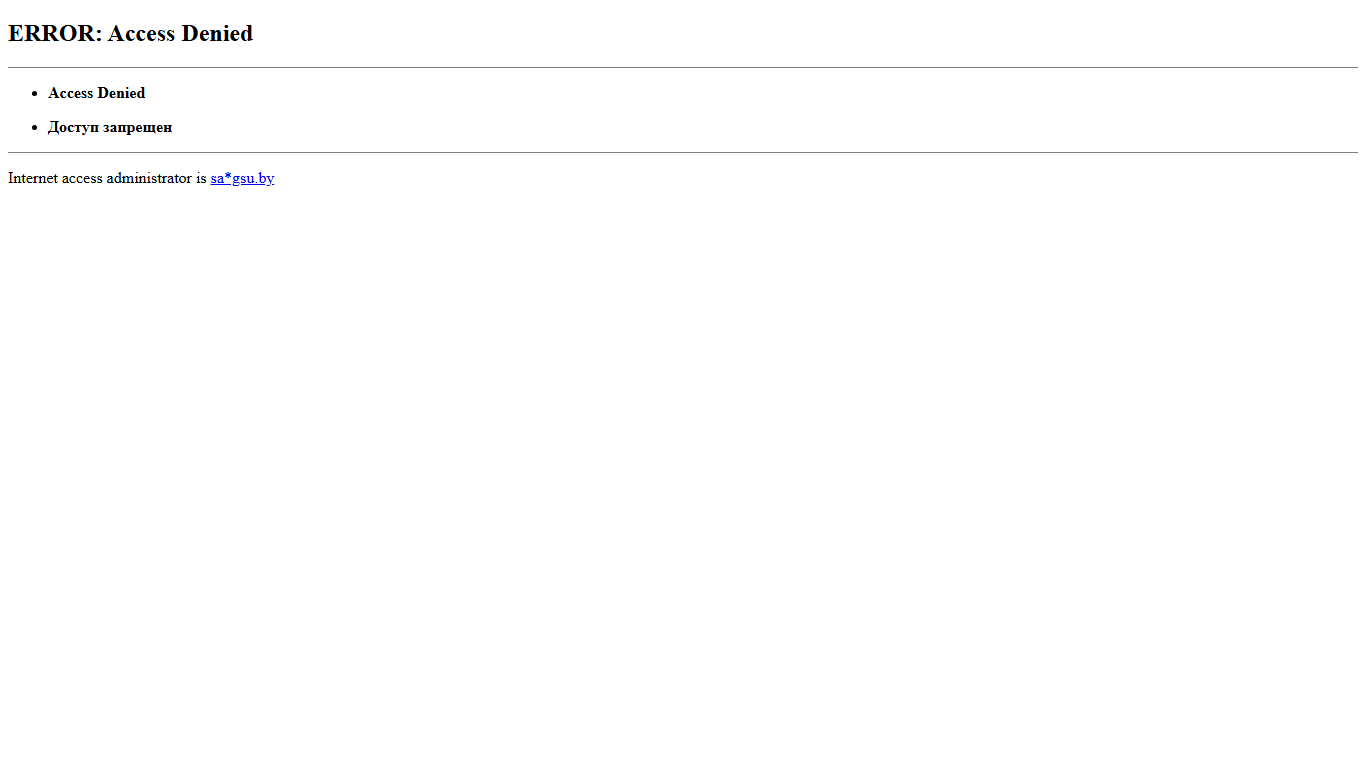Click the bullet marker before 'Доступ запрещен'
This screenshot has height=768, width=1366.
point(35,128)
